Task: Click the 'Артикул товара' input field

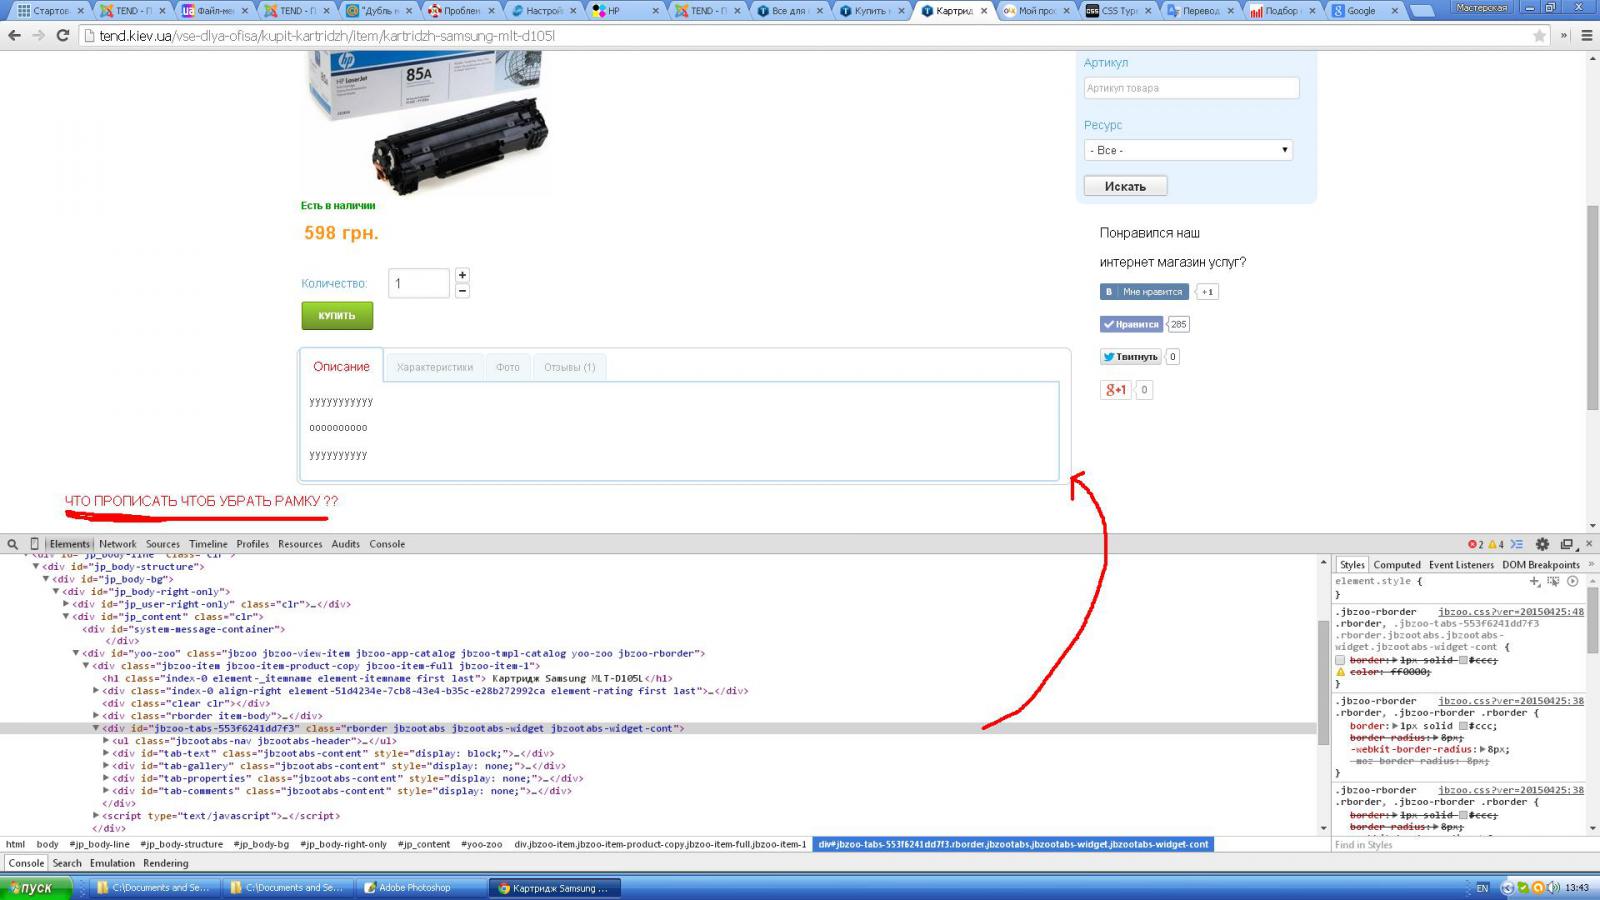Action: coord(1191,88)
